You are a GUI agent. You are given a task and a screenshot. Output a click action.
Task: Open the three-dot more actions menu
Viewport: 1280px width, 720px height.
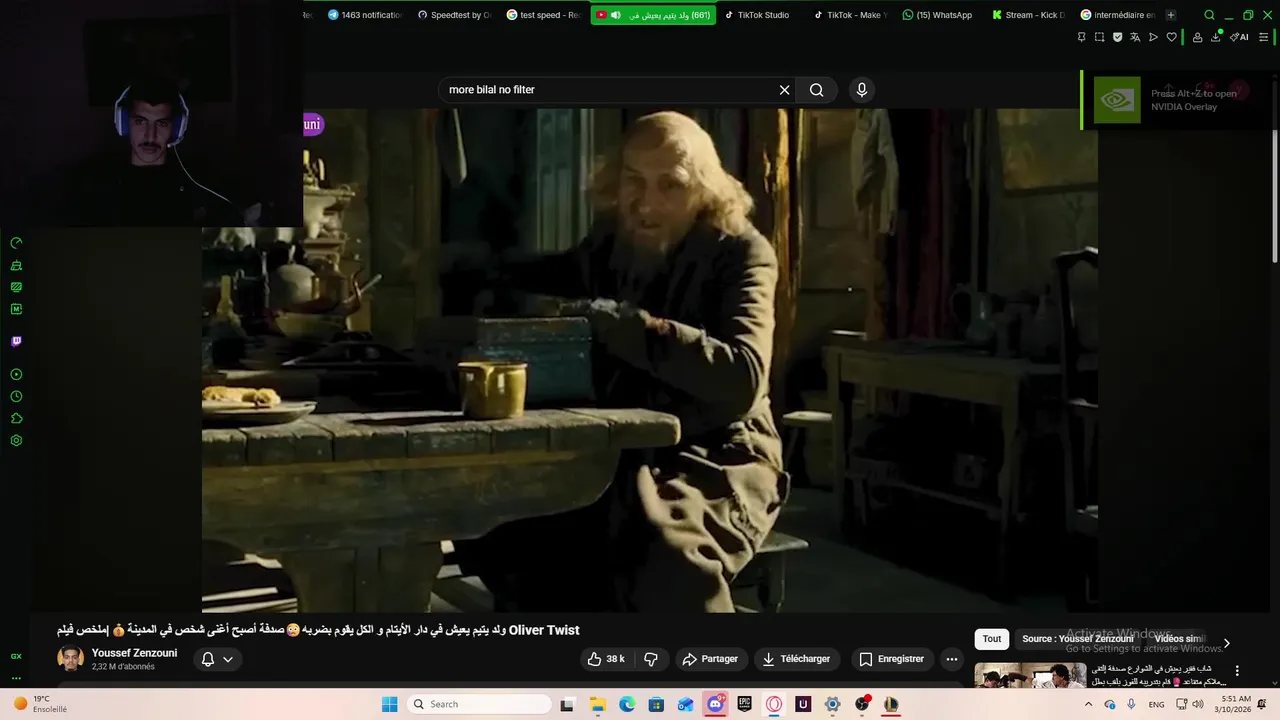click(952, 659)
